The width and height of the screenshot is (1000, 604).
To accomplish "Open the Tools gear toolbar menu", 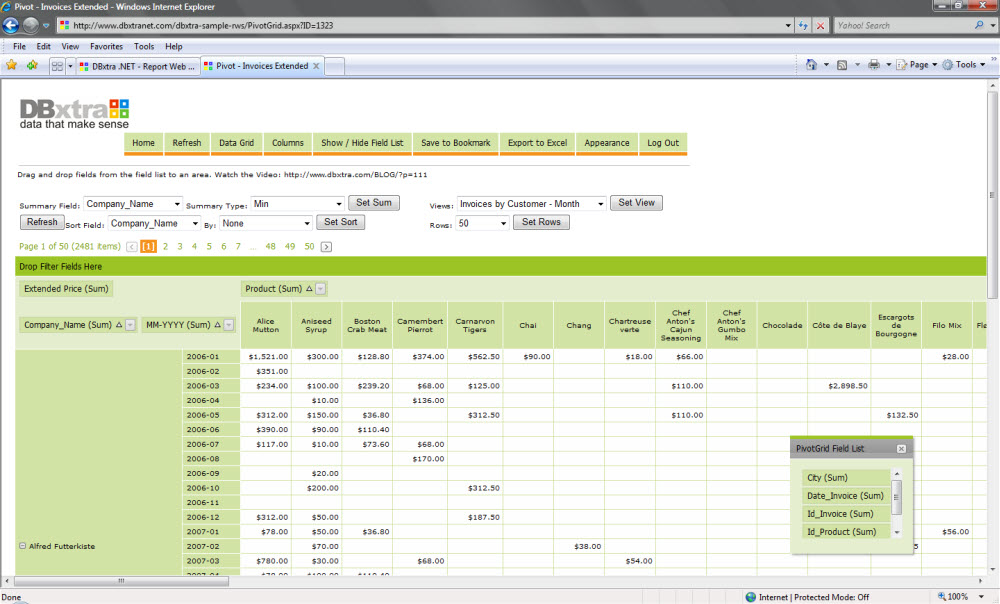I will pyautogui.click(x=964, y=64).
